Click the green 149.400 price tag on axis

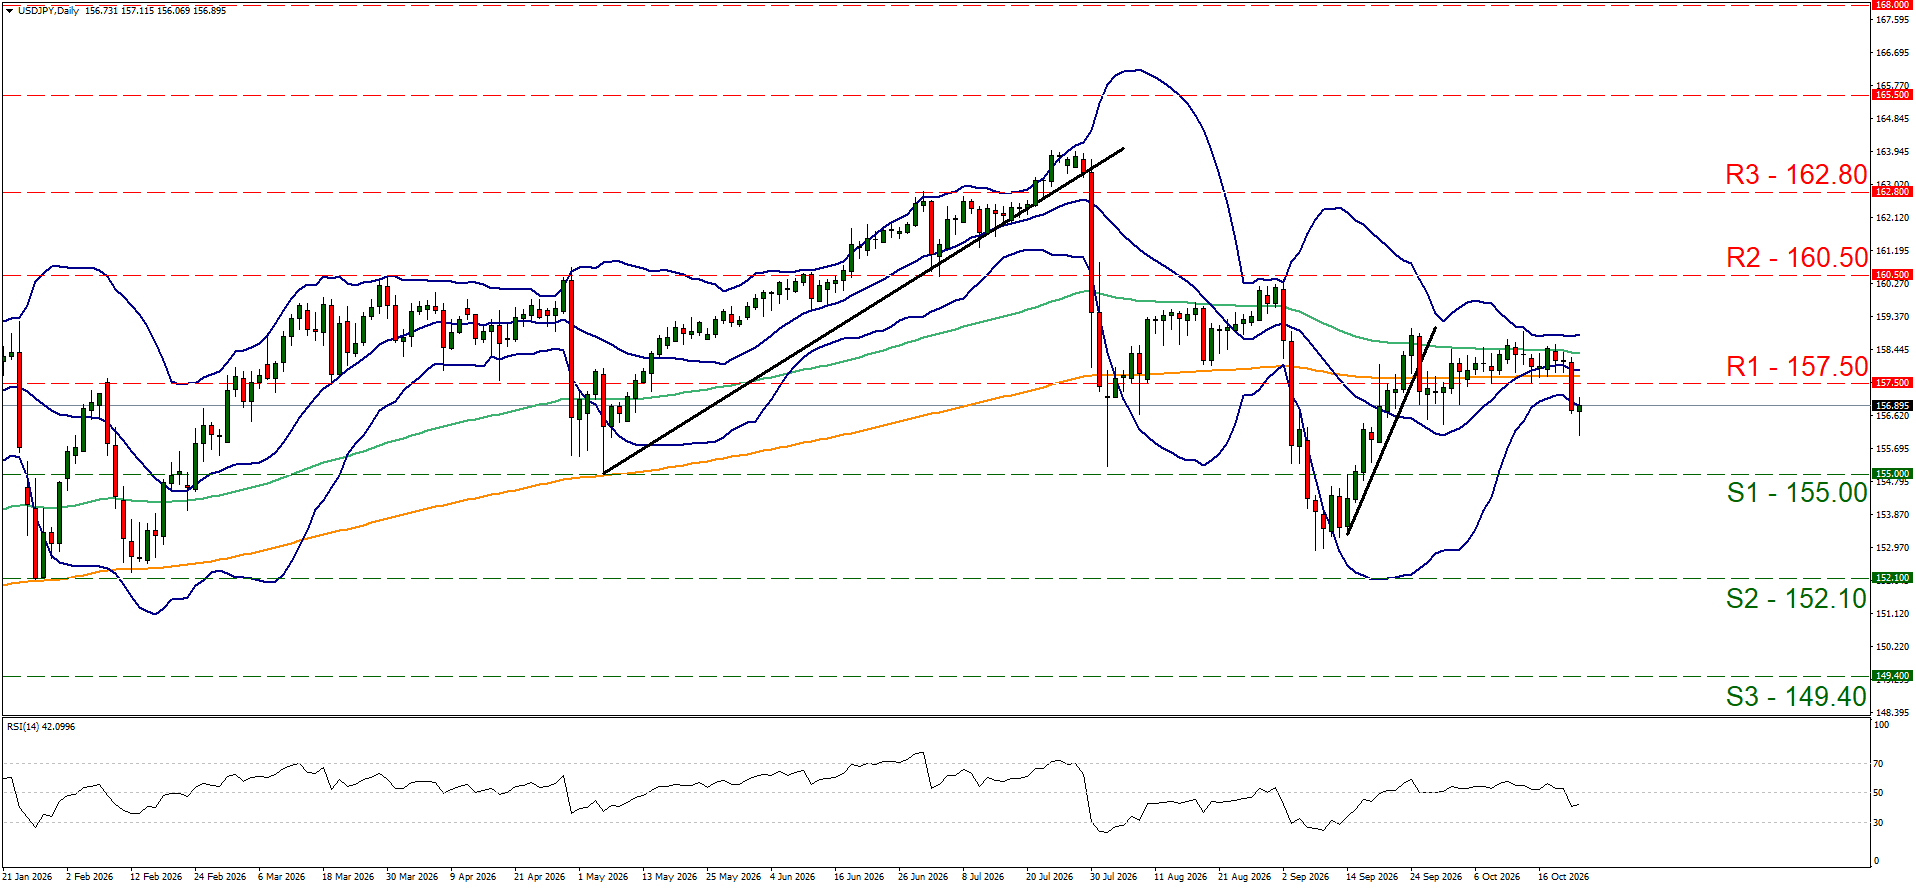[x=1892, y=675]
